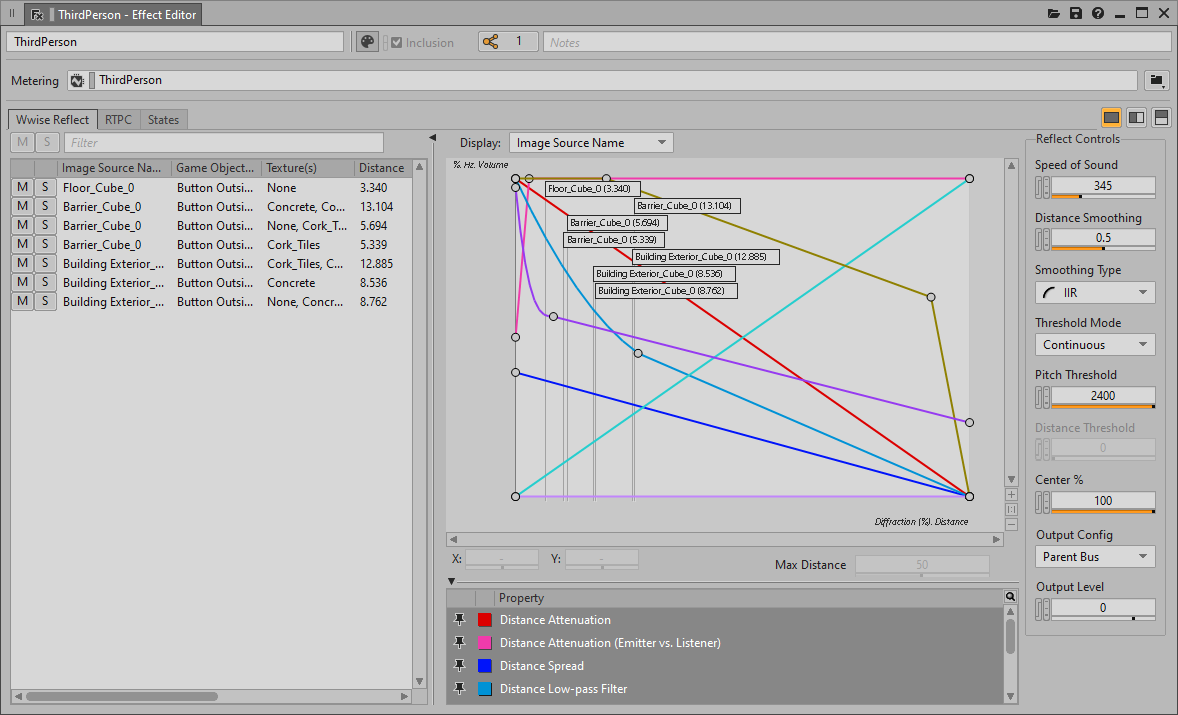Switch to single panel layout view
Screen dimensions: 1178x715
(x=1111, y=118)
